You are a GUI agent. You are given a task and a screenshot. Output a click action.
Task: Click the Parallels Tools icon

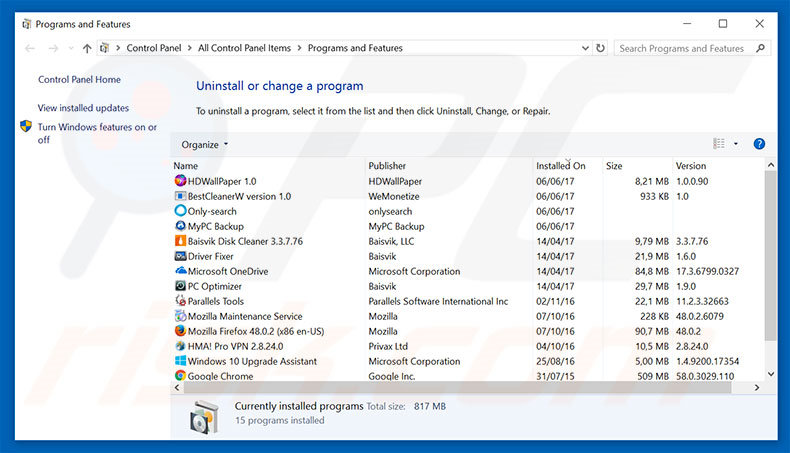pos(180,301)
